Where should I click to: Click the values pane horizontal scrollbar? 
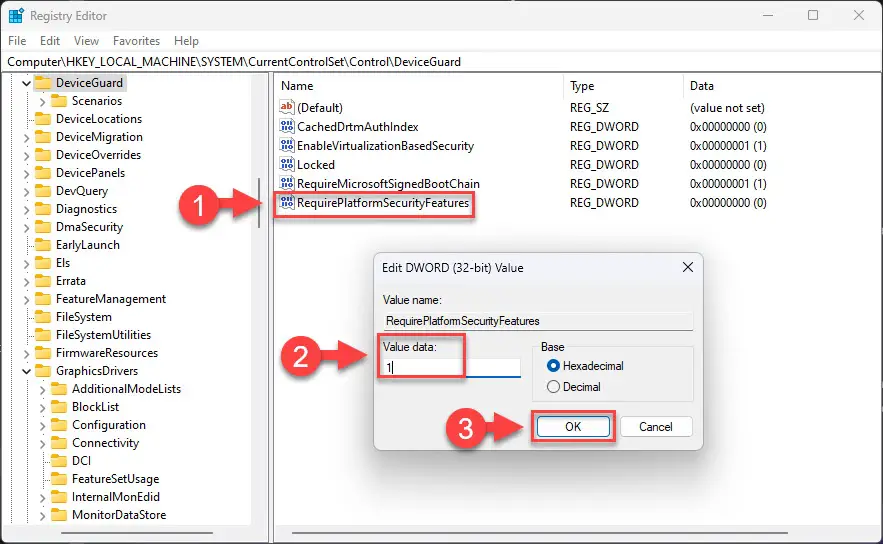tap(539, 532)
